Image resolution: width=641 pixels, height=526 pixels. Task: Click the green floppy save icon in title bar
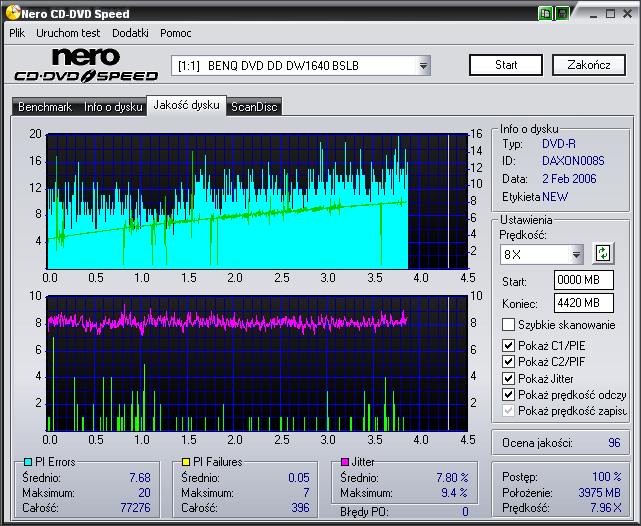(562, 13)
